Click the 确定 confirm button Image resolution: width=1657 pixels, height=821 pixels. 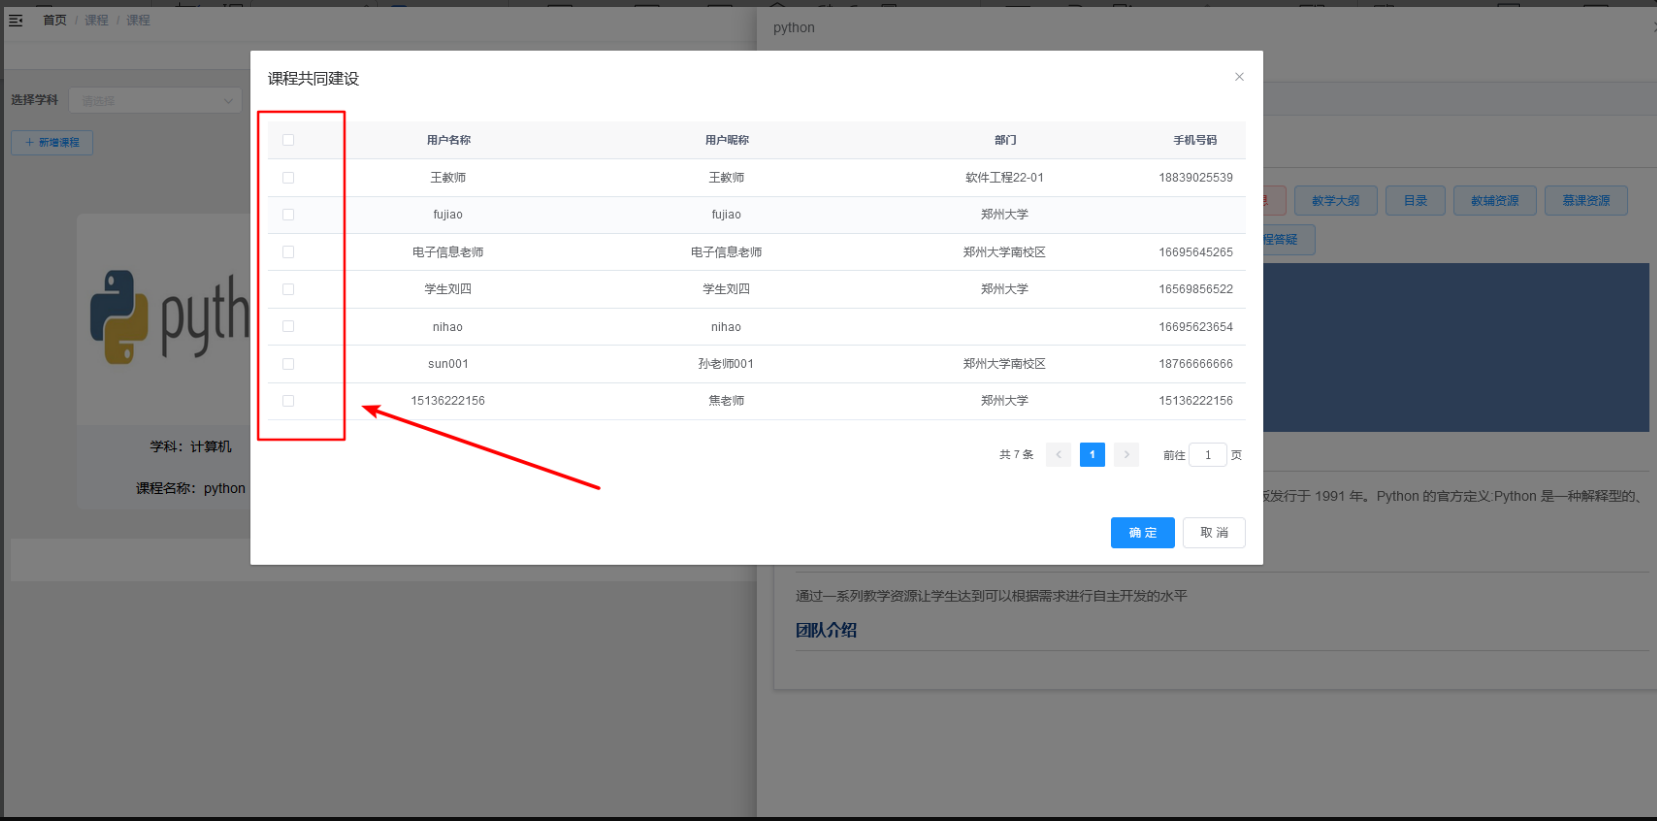point(1142,533)
